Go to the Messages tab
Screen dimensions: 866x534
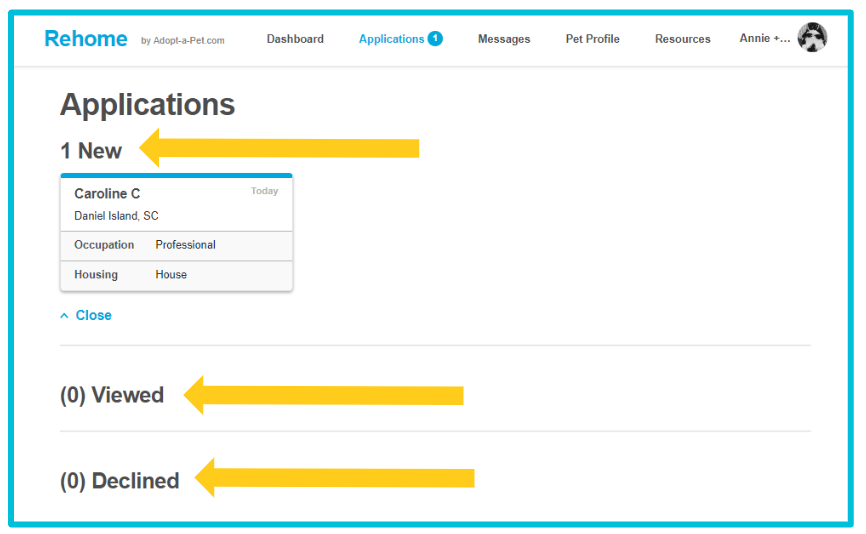[x=504, y=39]
